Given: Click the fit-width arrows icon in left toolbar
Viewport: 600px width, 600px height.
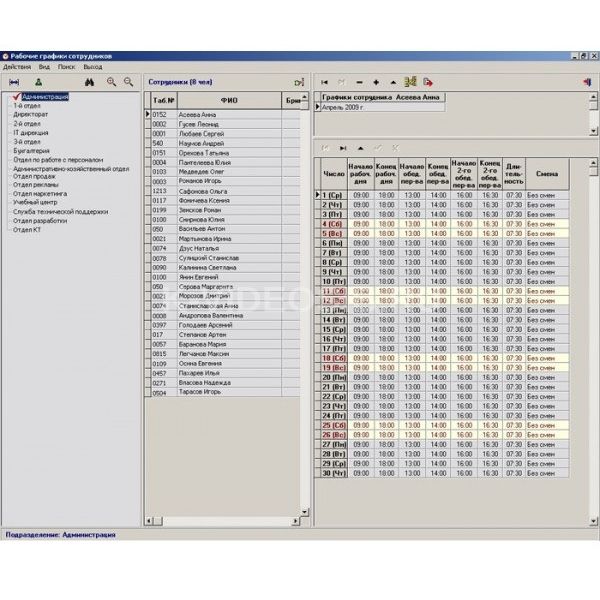Looking at the screenshot, I should 14,81.
